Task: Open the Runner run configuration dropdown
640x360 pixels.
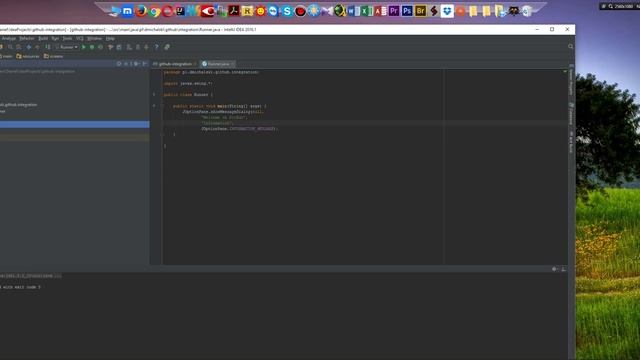Action: [x=67, y=47]
